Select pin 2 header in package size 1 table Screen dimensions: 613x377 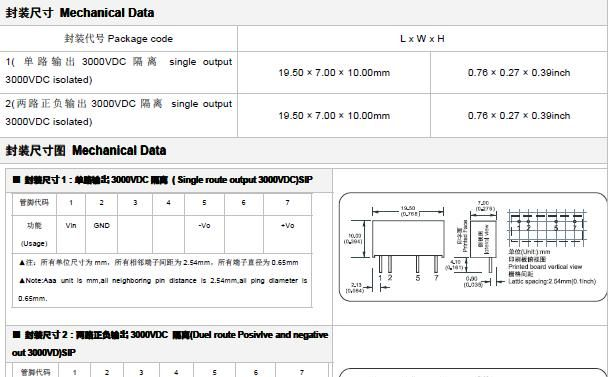point(101,203)
